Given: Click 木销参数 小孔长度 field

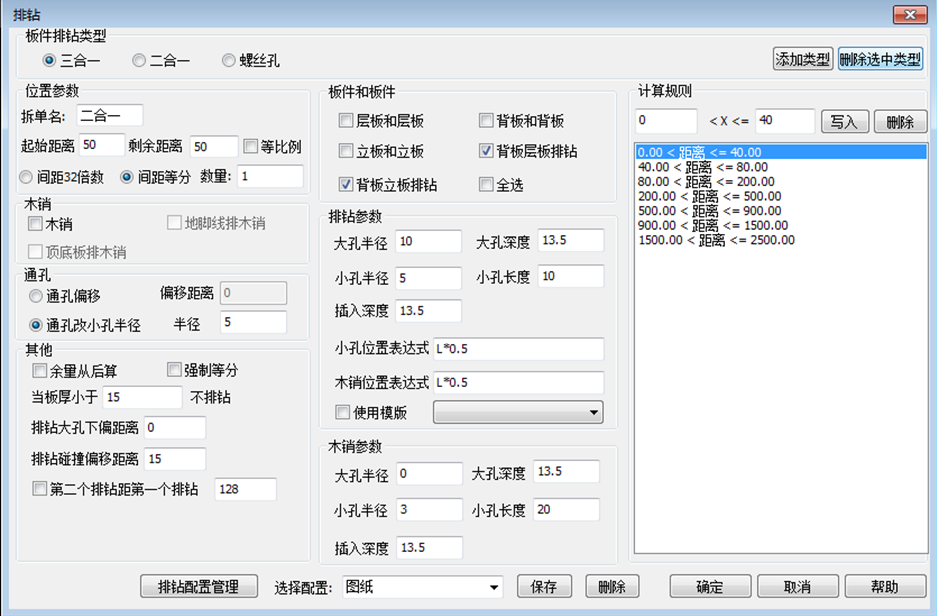Looking at the screenshot, I should 567,510.
